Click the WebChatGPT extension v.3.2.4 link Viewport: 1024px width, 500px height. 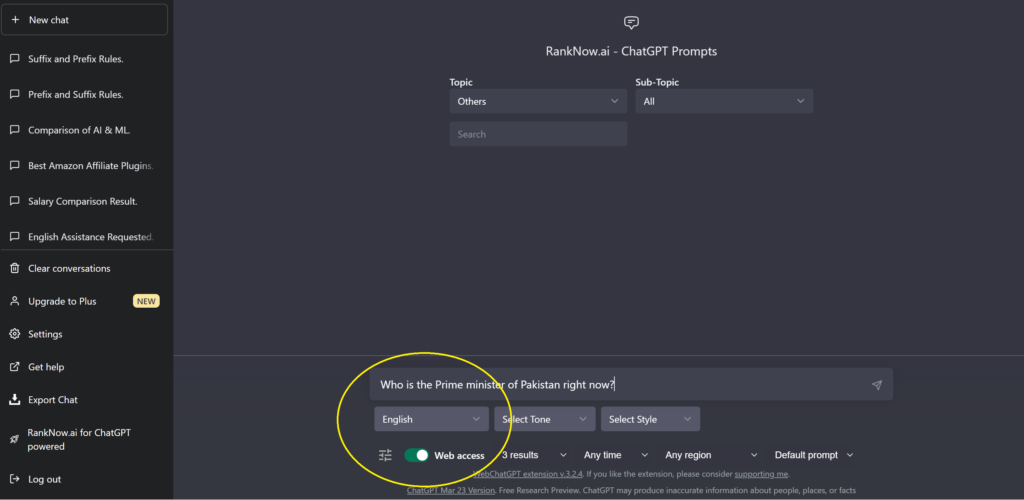click(528, 474)
